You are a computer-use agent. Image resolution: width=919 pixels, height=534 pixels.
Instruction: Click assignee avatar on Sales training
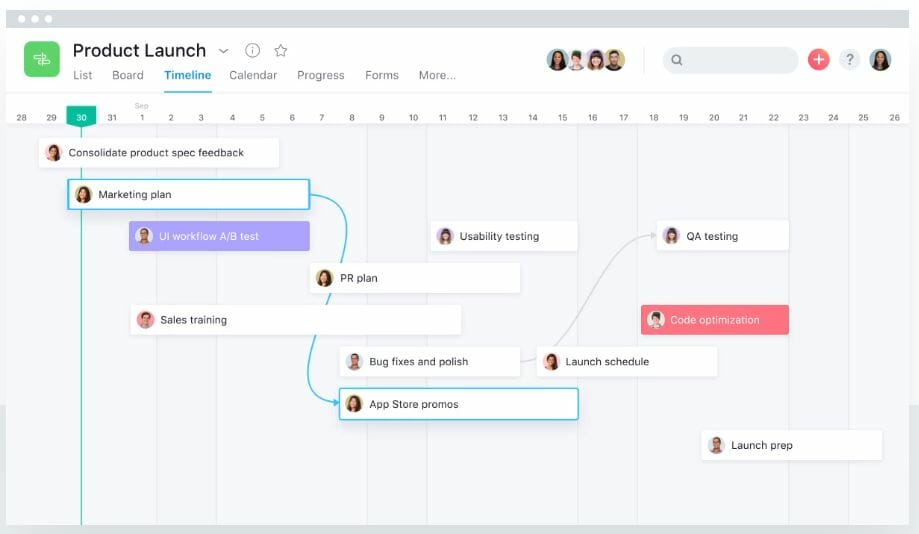coord(145,320)
